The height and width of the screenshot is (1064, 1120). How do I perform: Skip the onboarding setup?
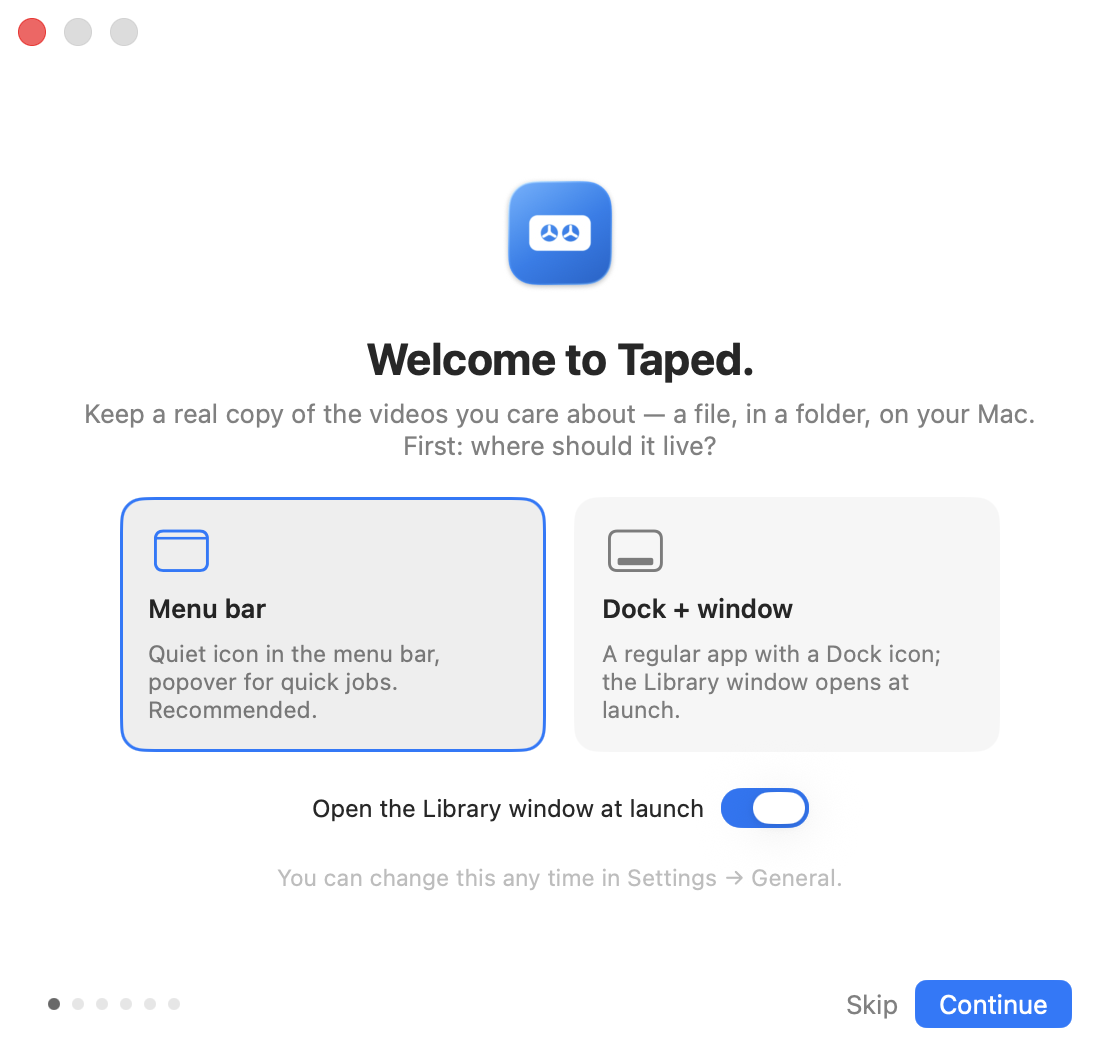pos(871,1005)
